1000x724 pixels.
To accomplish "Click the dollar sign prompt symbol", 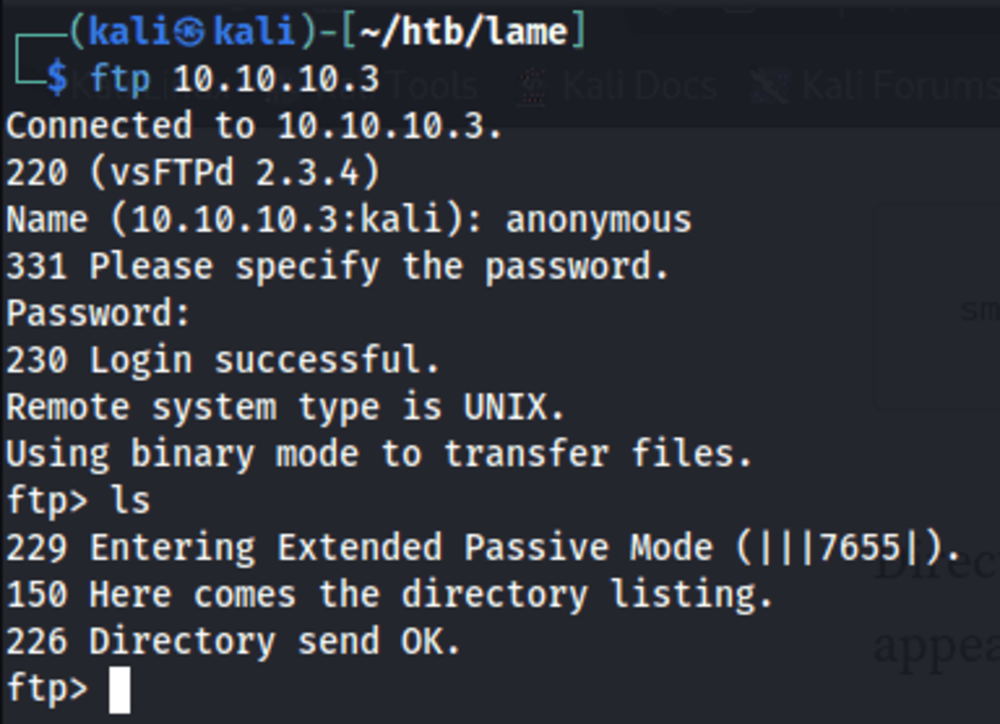I will [x=57, y=78].
